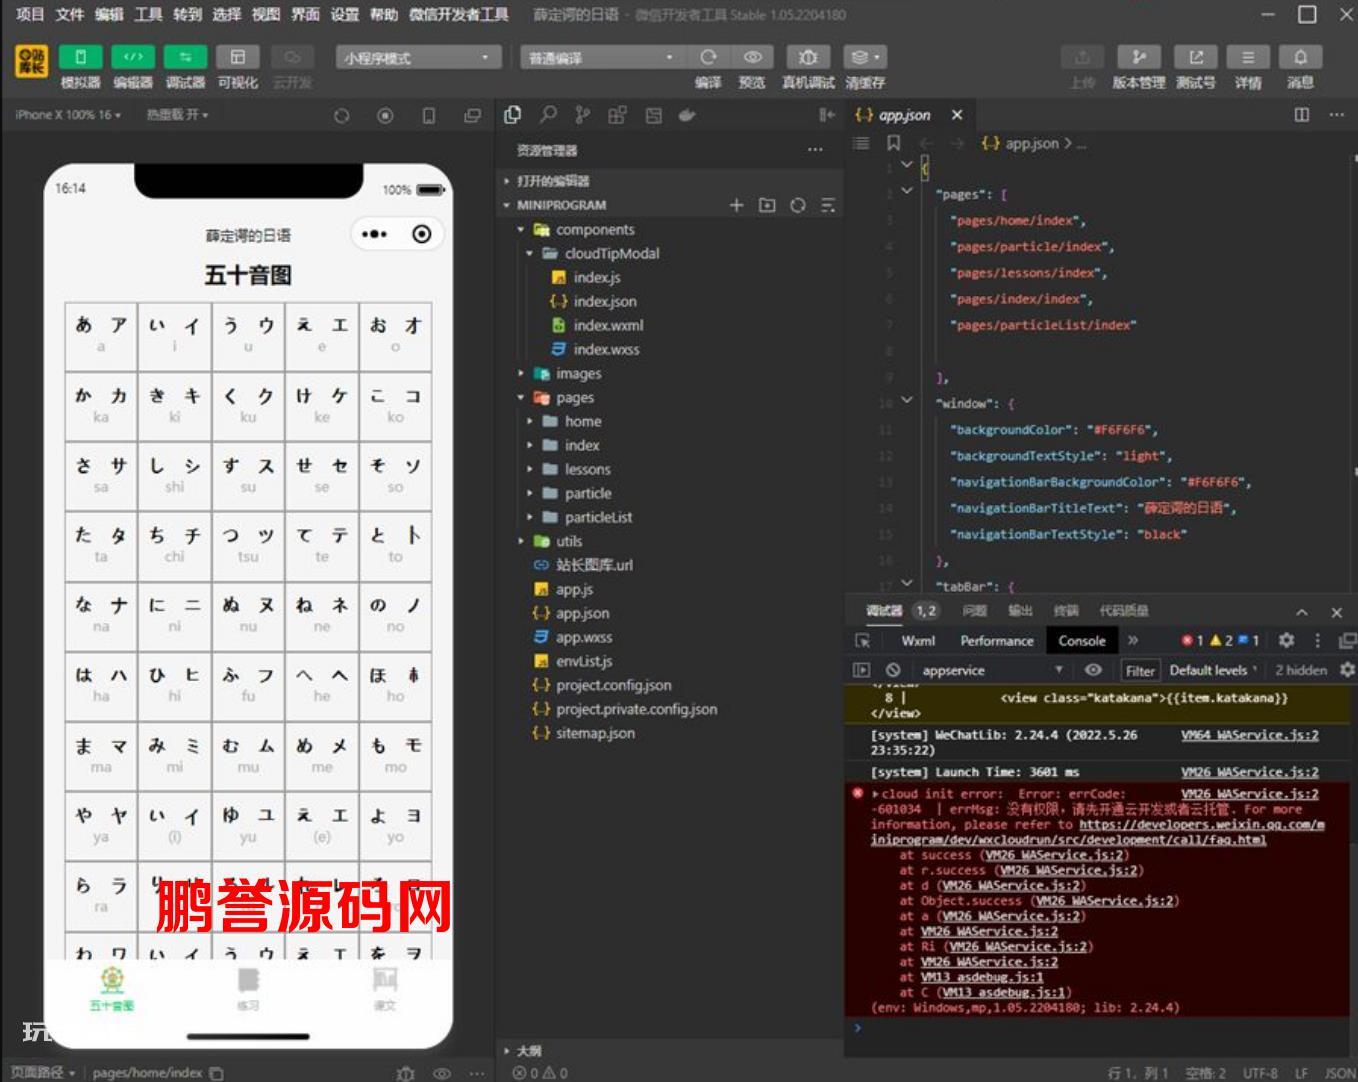Click the search icon in editor sidebar
This screenshot has width=1358, height=1082.
[548, 115]
